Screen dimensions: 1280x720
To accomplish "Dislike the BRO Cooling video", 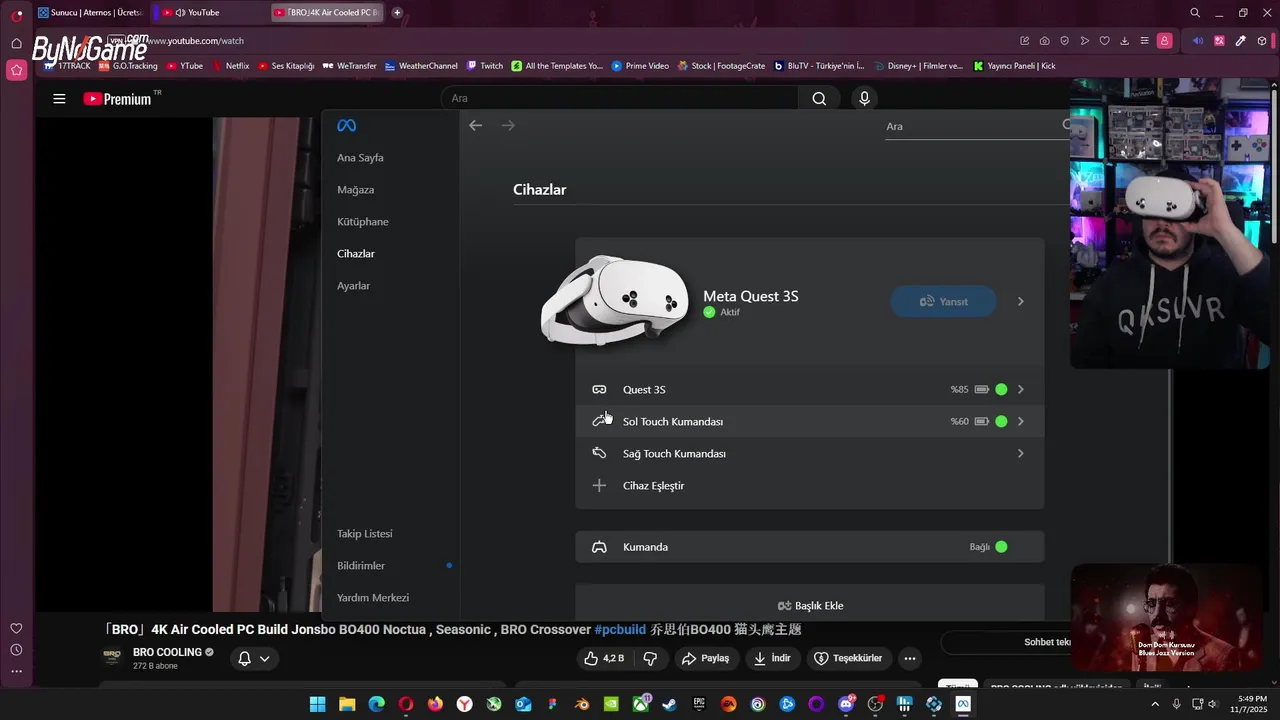I will coord(650,658).
